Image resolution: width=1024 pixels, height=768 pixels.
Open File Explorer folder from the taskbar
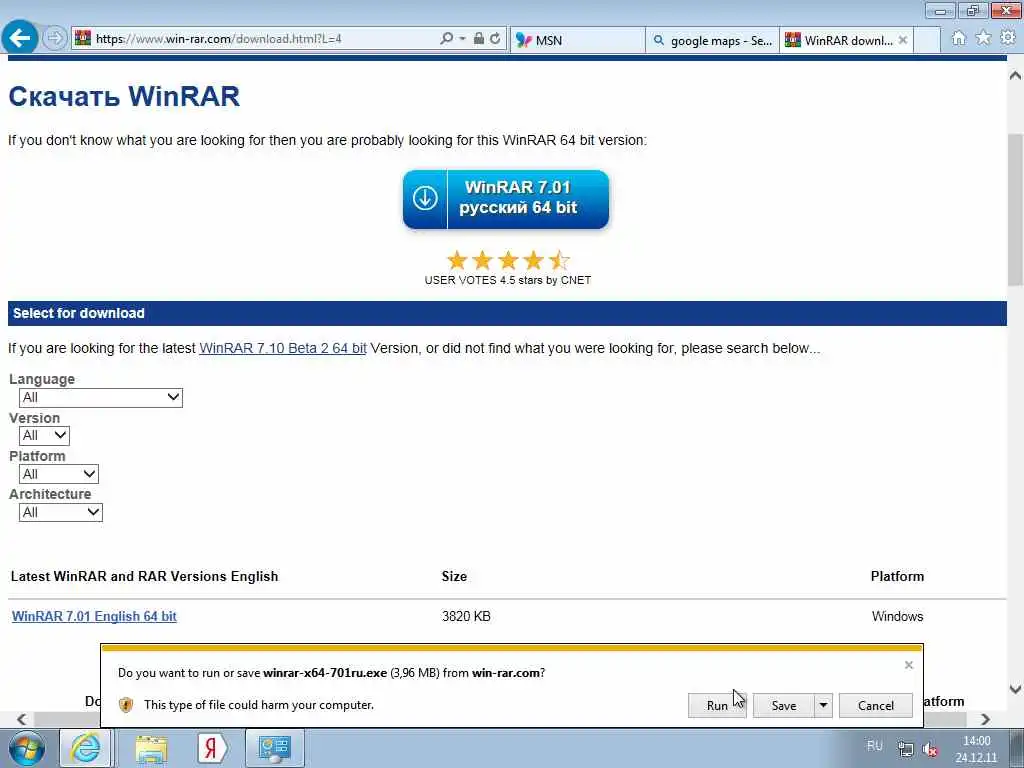[x=152, y=750]
